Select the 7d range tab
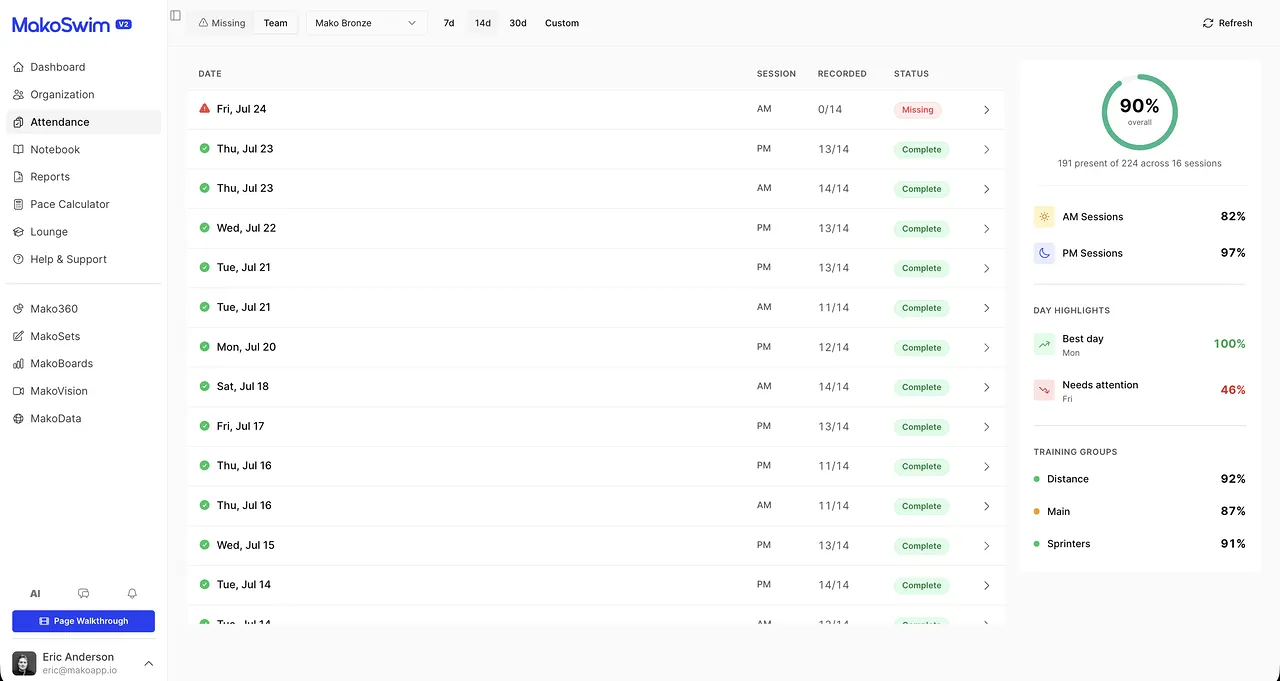Viewport: 1280px width, 681px height. tap(449, 23)
